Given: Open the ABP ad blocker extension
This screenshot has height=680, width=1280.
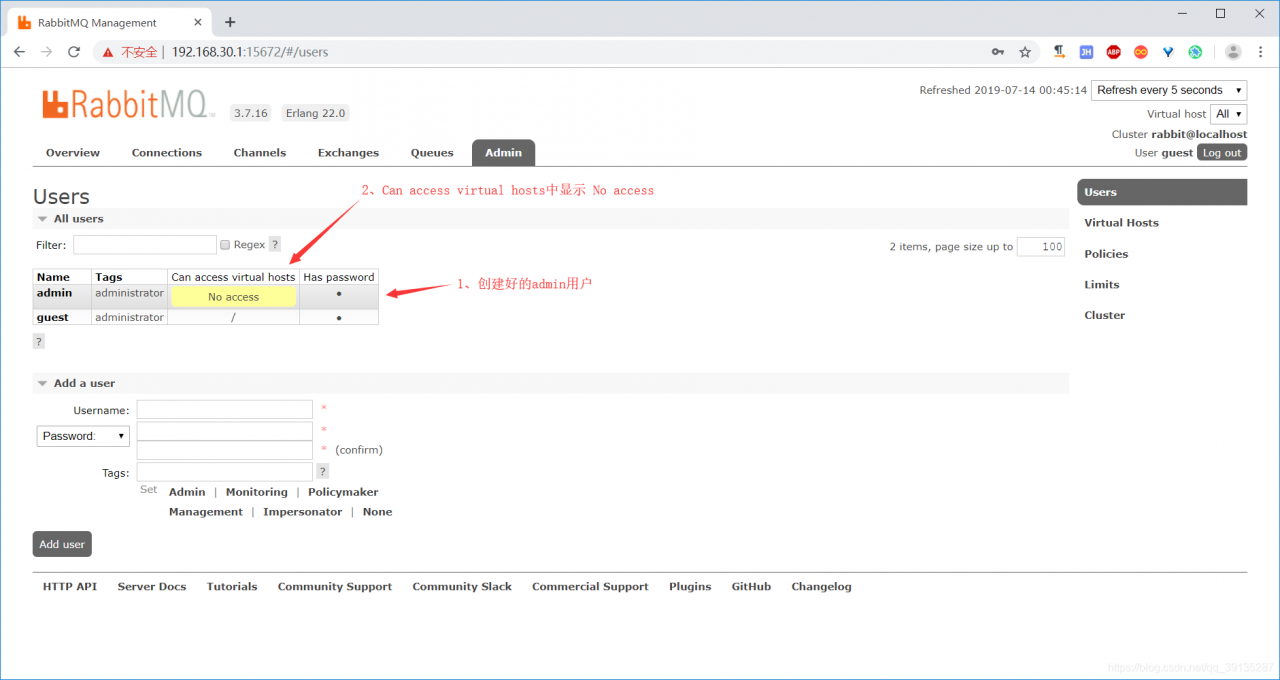Looking at the screenshot, I should point(1113,52).
